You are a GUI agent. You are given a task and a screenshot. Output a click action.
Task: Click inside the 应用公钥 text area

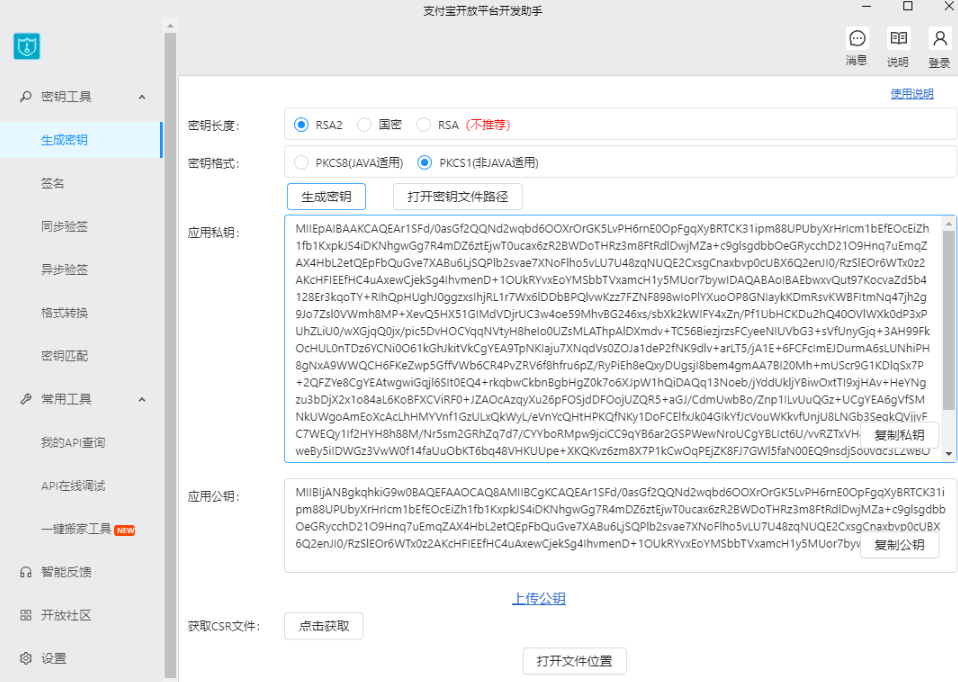(x=620, y=526)
